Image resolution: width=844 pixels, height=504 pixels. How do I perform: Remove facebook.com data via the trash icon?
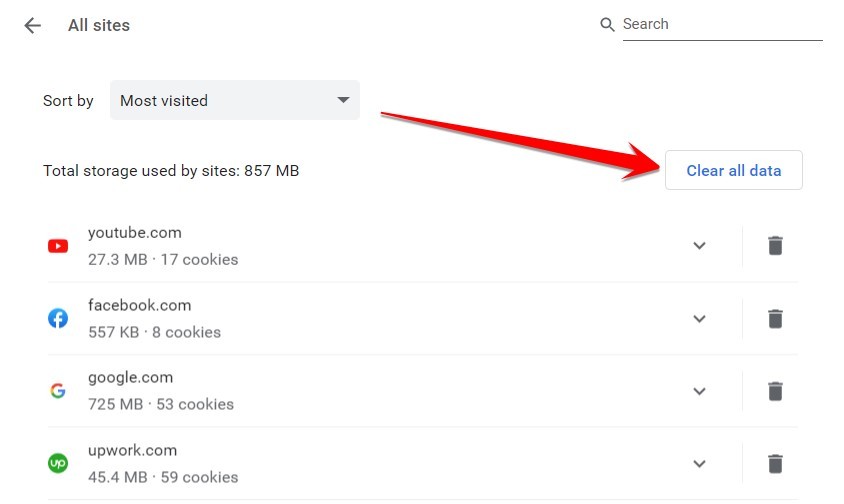pos(775,318)
